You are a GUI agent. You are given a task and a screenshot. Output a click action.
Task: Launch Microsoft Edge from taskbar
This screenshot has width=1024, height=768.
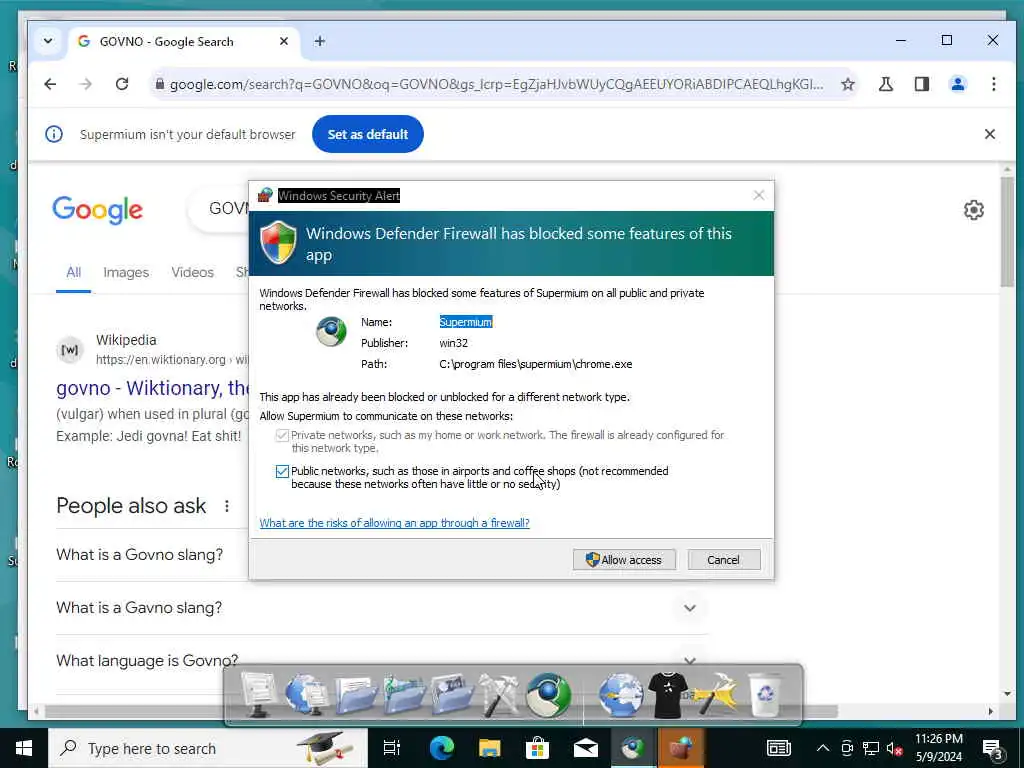441,748
